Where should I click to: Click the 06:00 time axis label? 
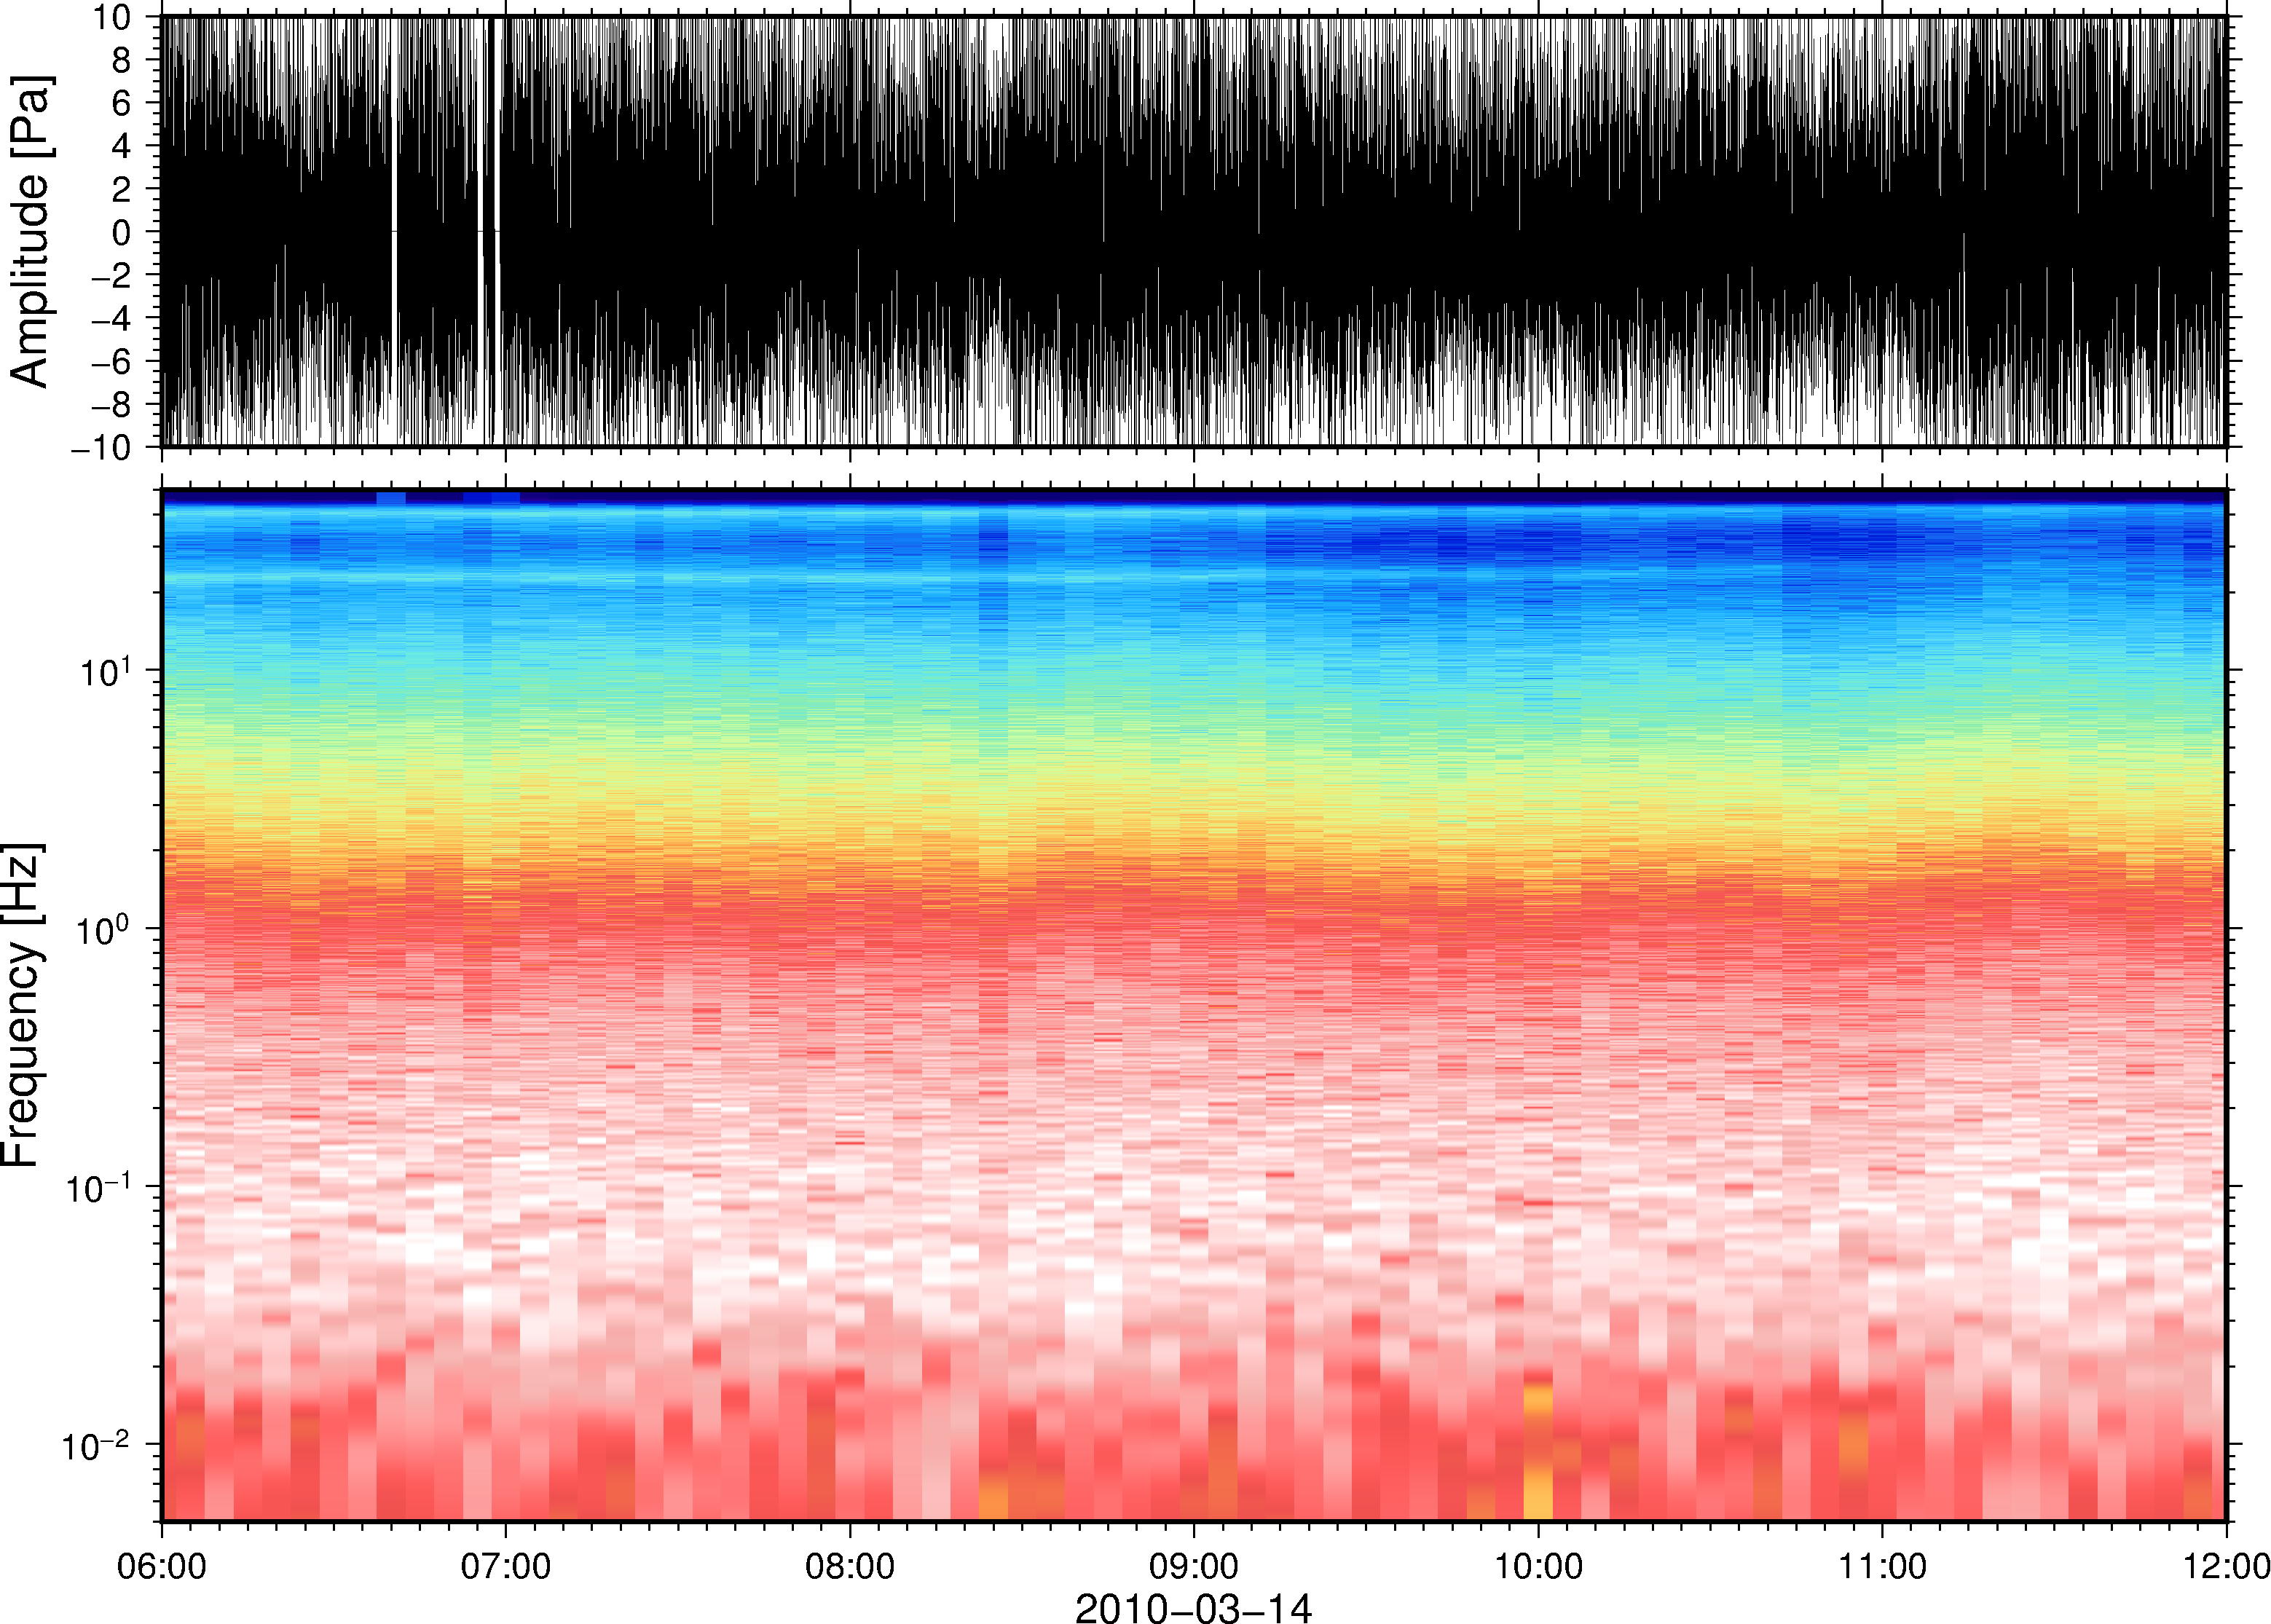point(162,1567)
